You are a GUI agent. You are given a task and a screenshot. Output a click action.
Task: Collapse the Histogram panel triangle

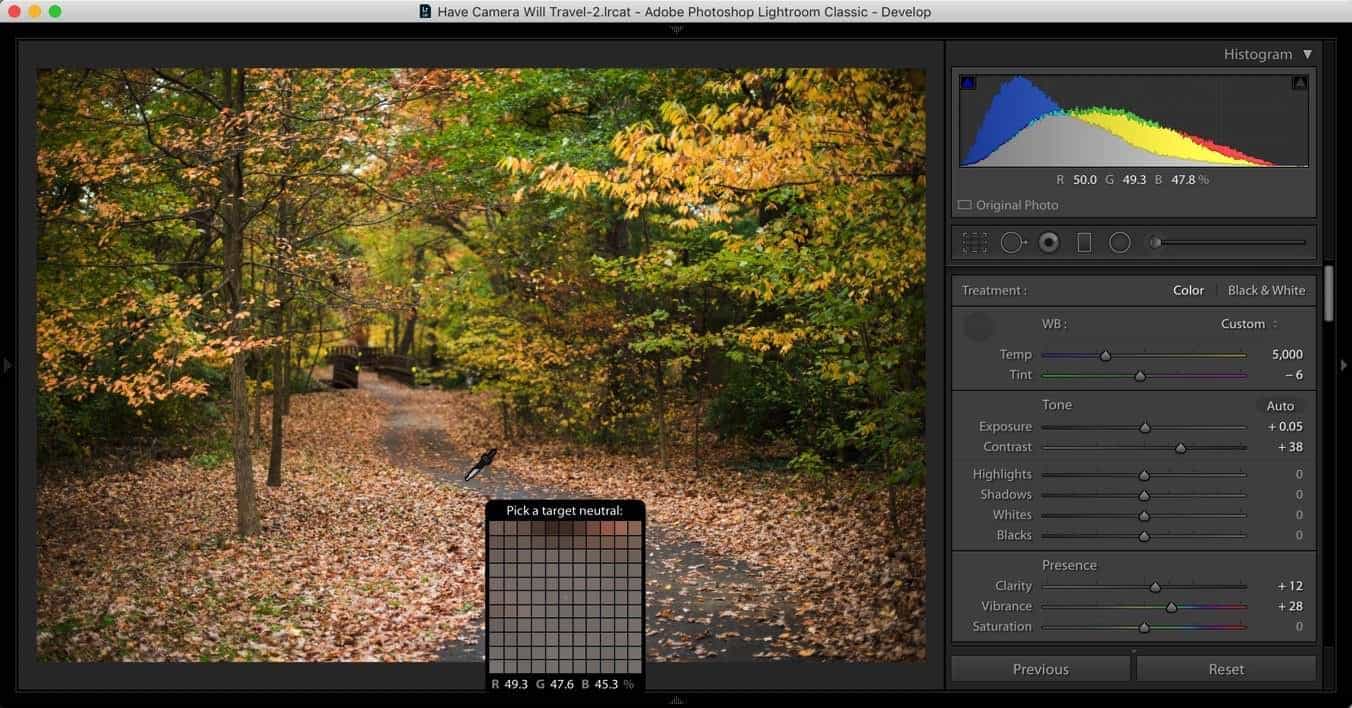tap(1307, 54)
